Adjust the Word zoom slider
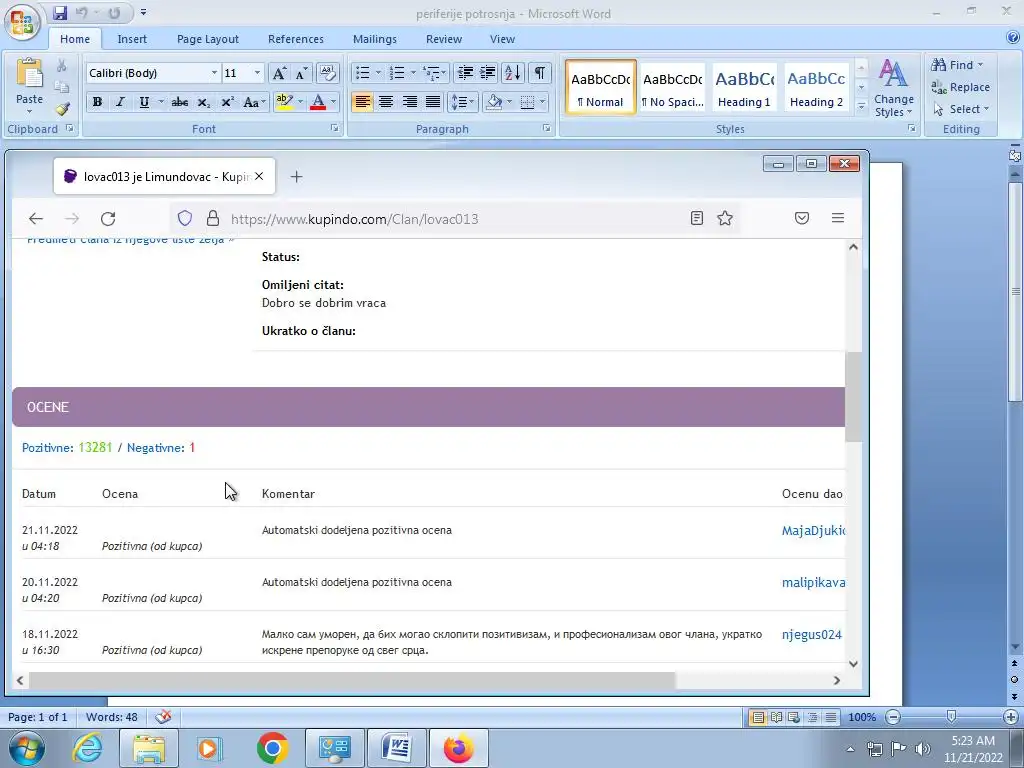 (952, 717)
